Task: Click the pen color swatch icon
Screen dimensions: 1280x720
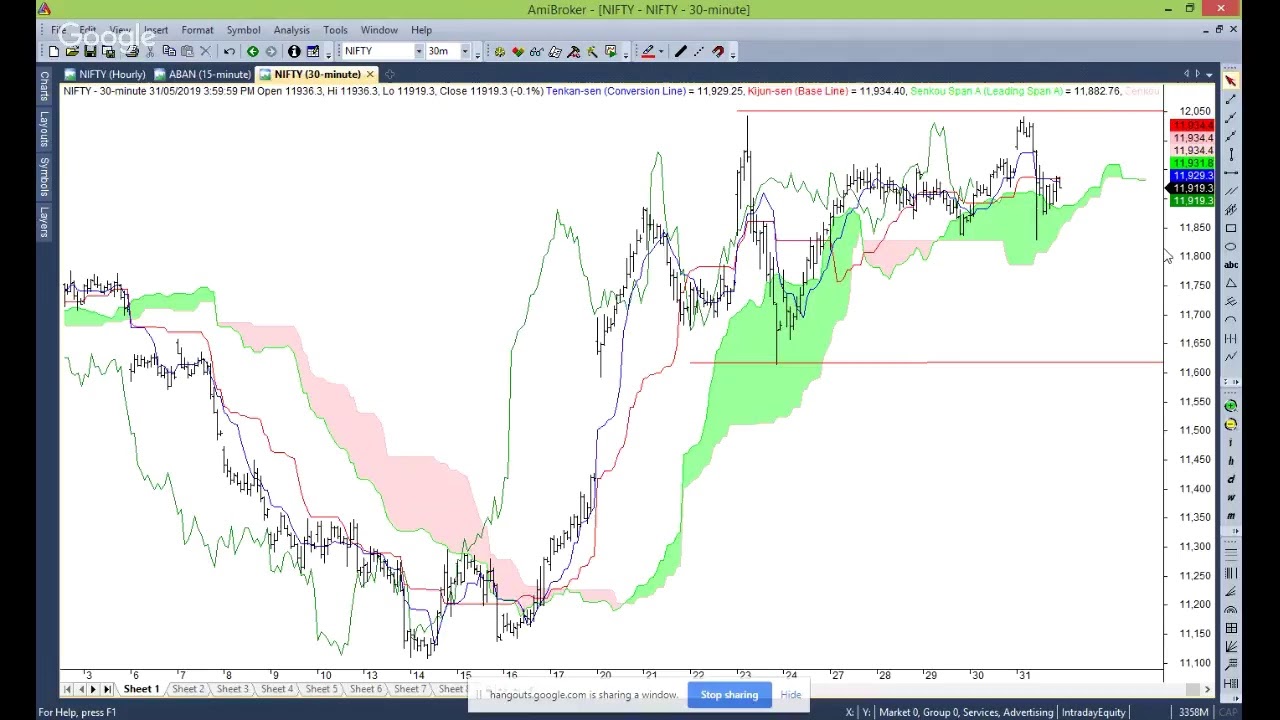Action: pos(647,51)
